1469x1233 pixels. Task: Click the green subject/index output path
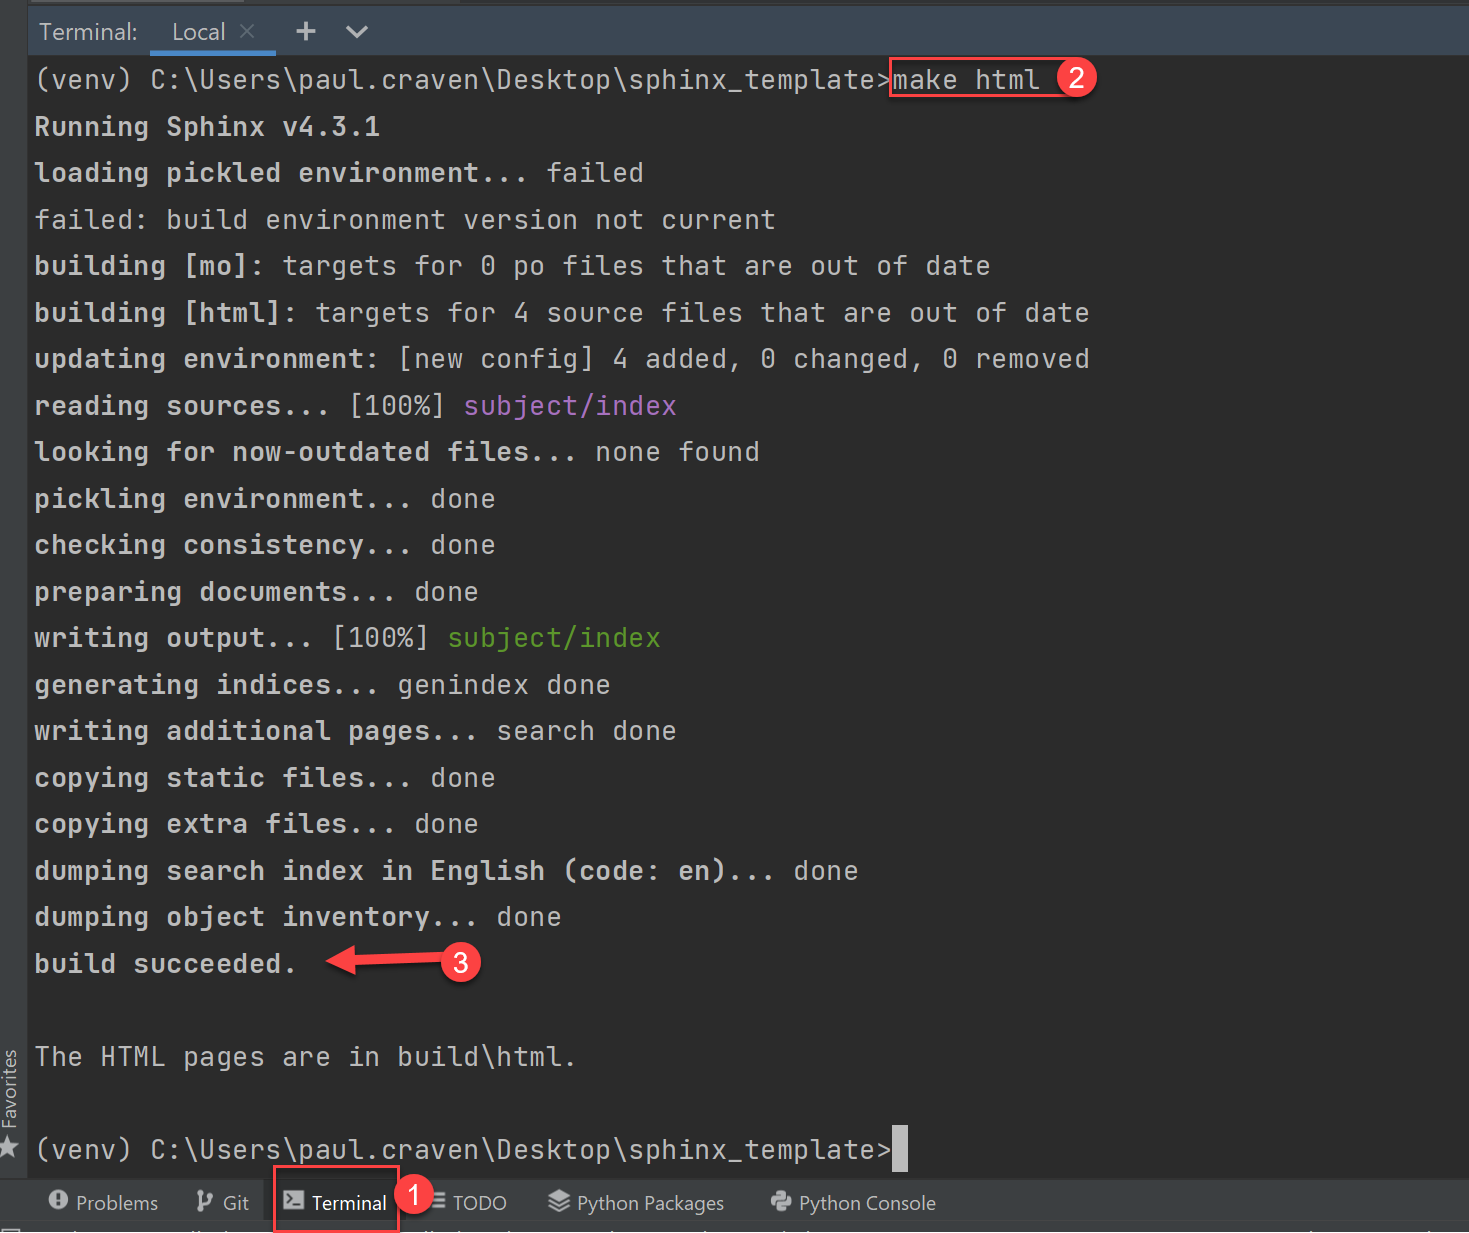554,638
